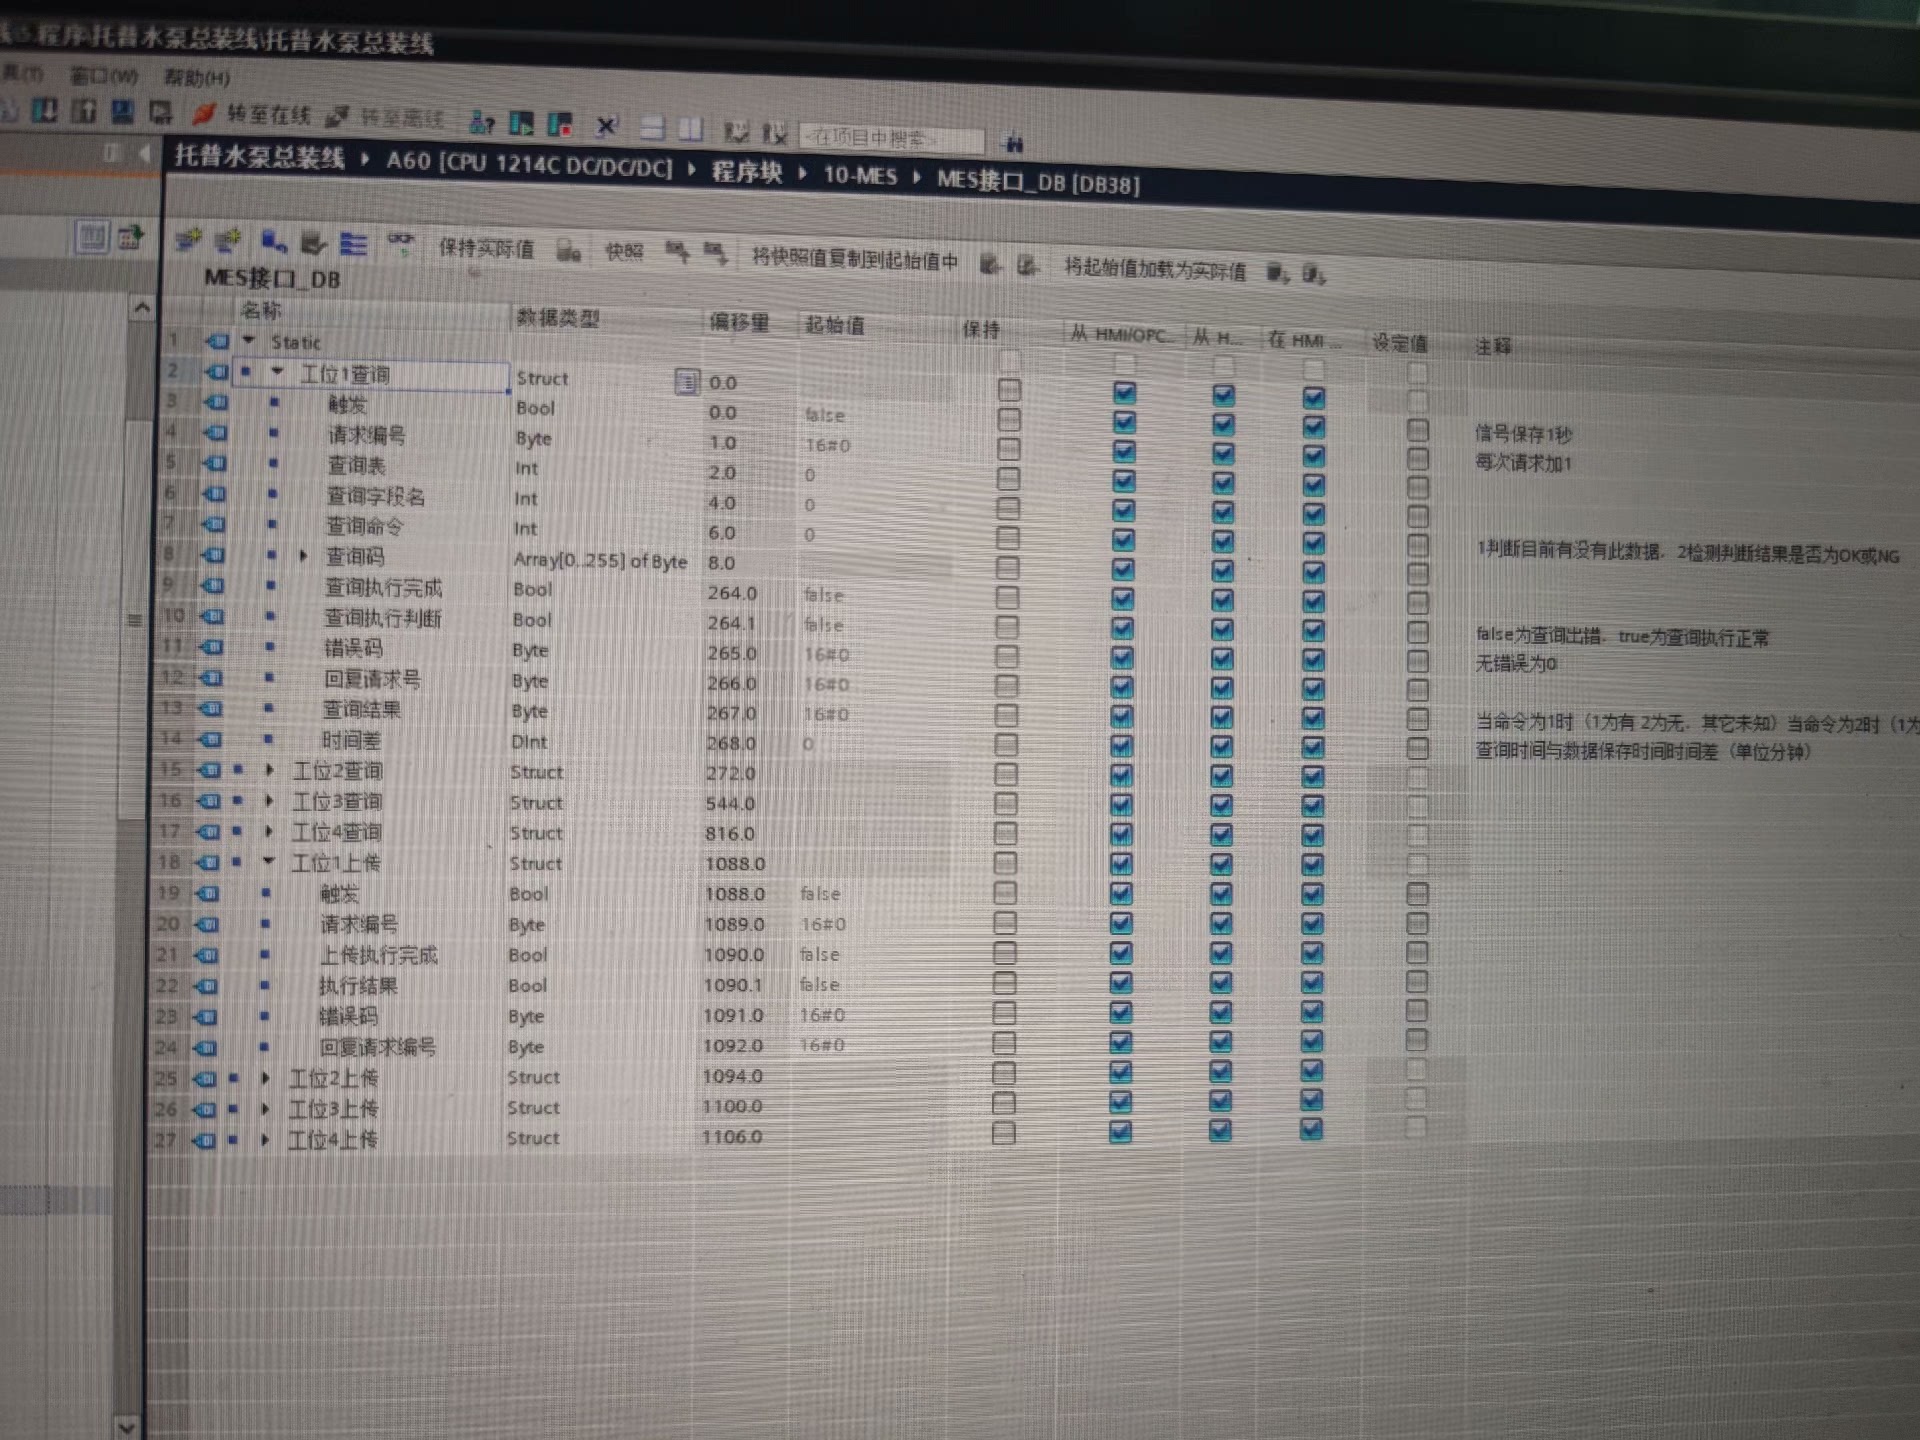Expand the 查询码 array row
The width and height of the screenshot is (1920, 1440).
click(303, 555)
